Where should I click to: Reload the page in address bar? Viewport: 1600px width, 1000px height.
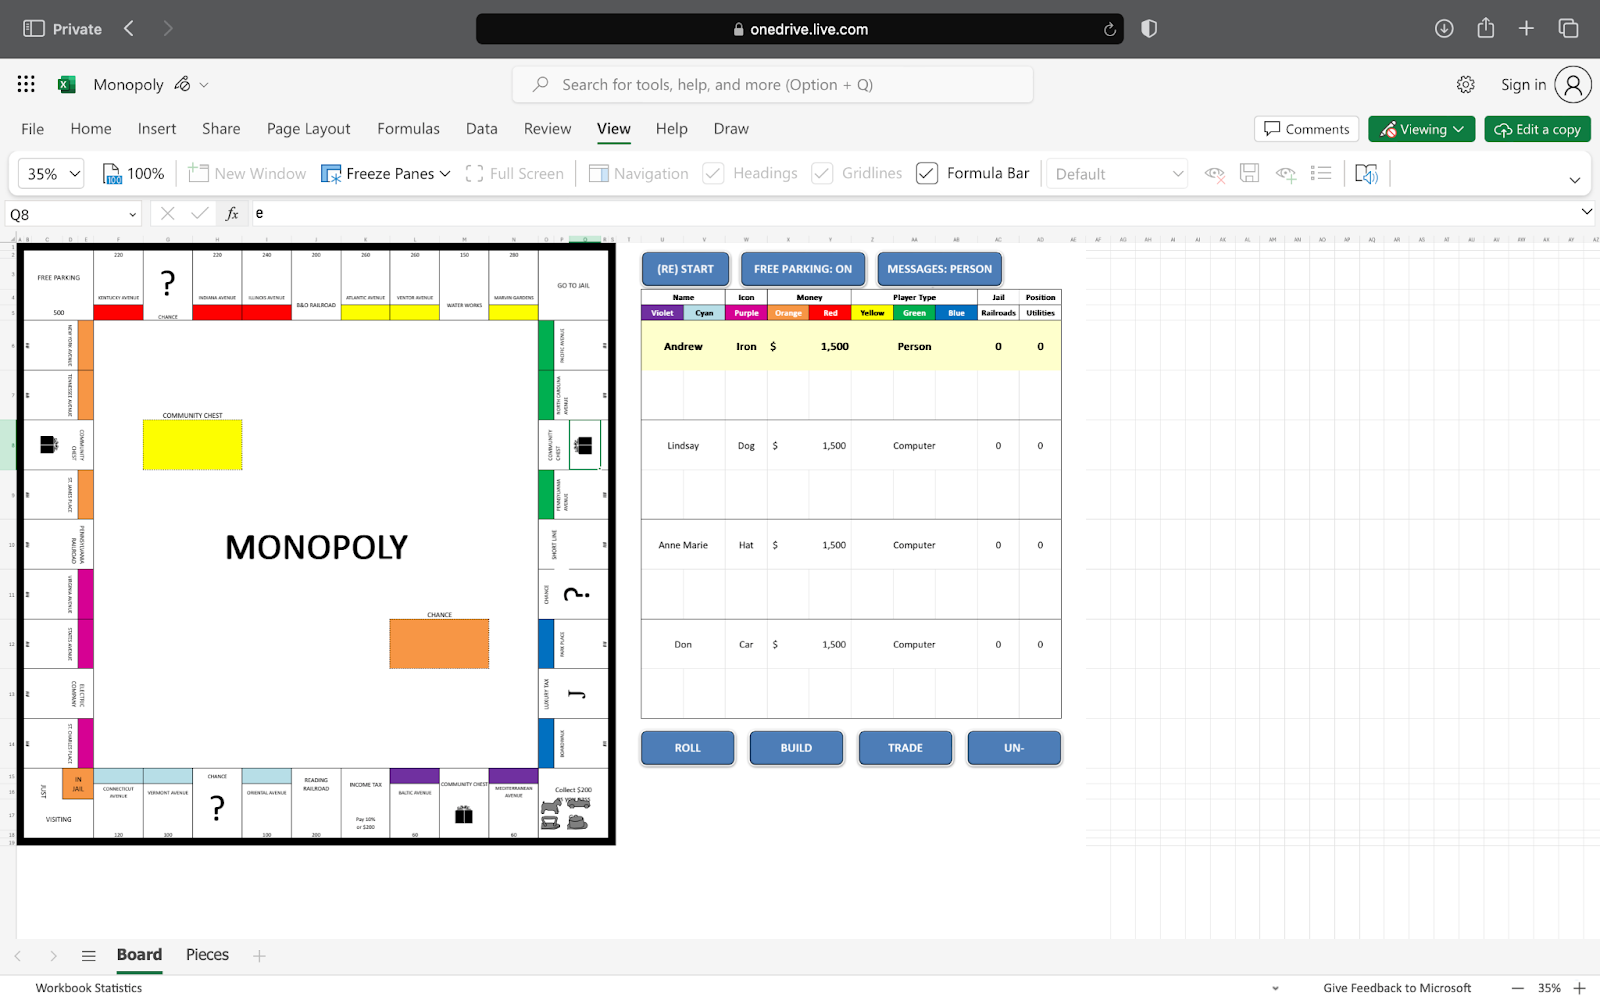[x=1109, y=30]
